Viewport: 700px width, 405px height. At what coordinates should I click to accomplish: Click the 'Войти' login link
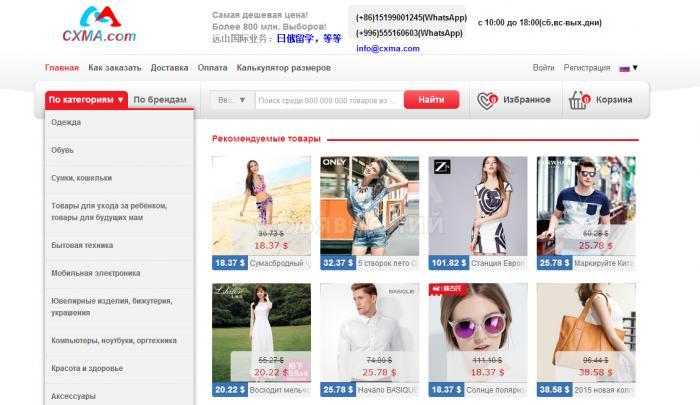coord(543,68)
